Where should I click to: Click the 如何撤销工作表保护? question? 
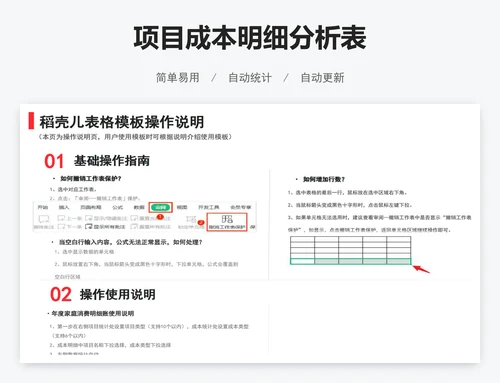point(91,179)
